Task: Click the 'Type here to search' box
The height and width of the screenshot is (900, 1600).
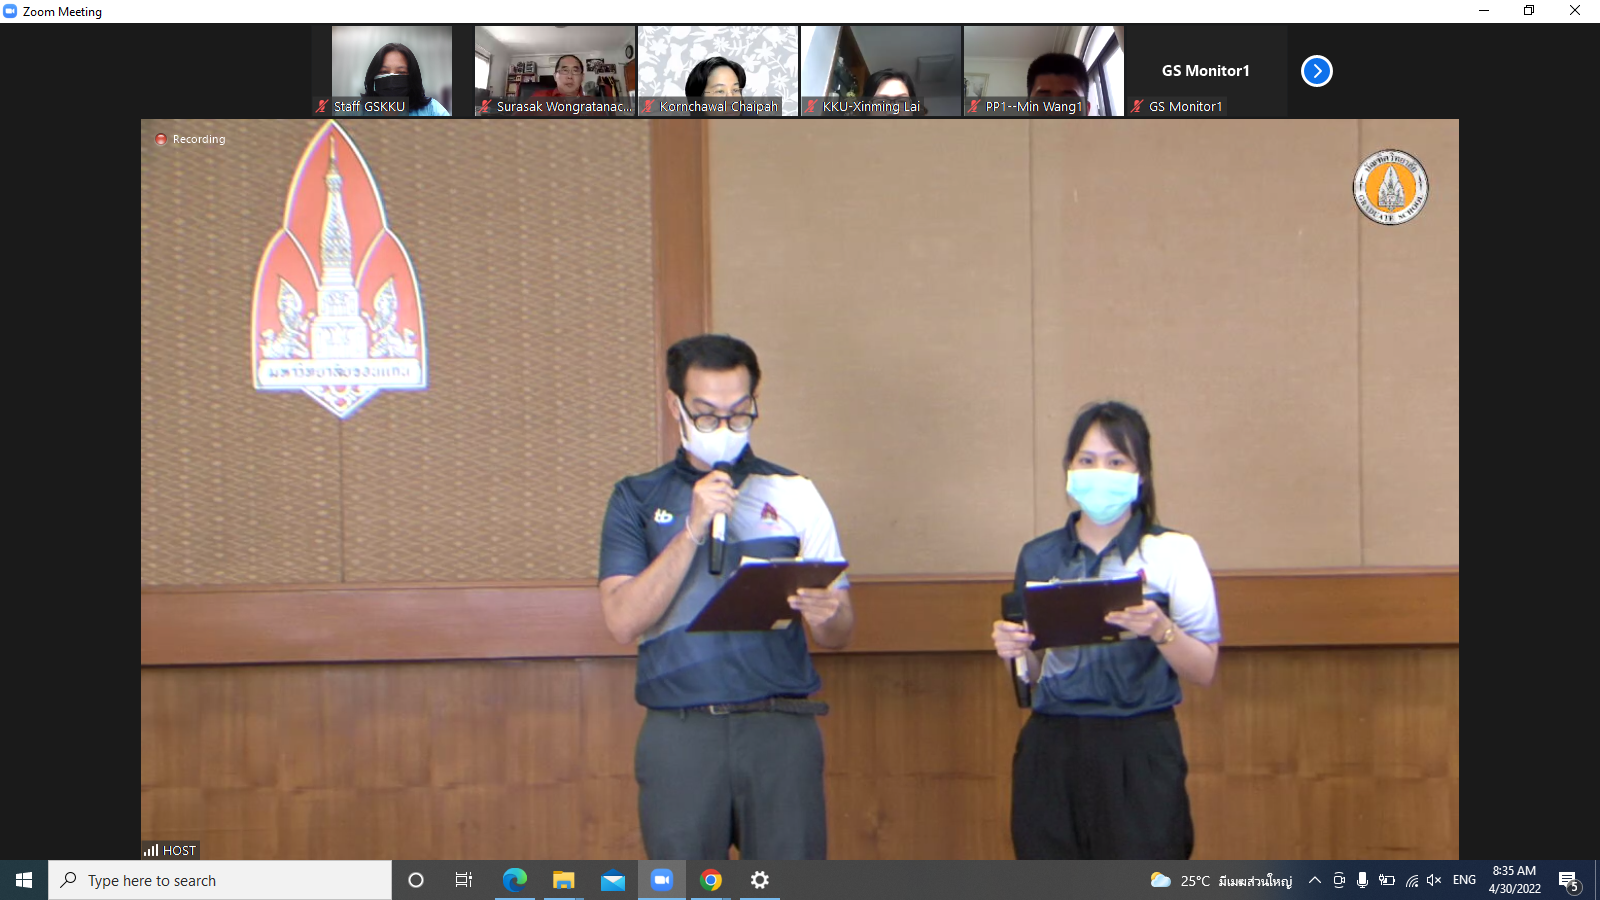Action: [220, 880]
